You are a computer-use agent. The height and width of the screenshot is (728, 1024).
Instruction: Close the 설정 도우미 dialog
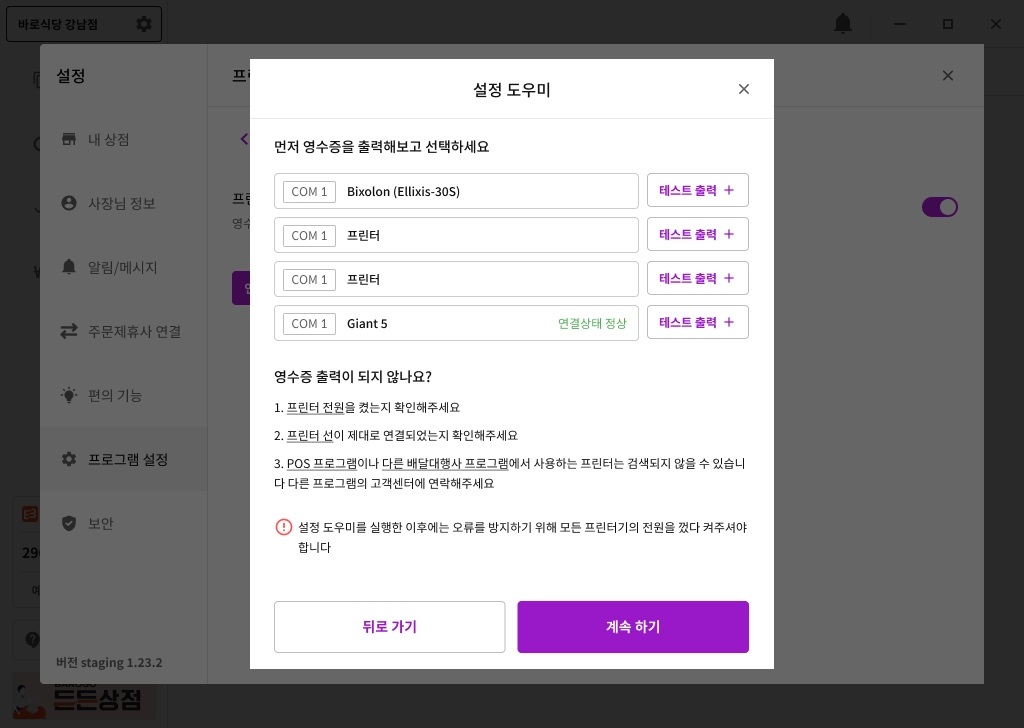(x=743, y=89)
